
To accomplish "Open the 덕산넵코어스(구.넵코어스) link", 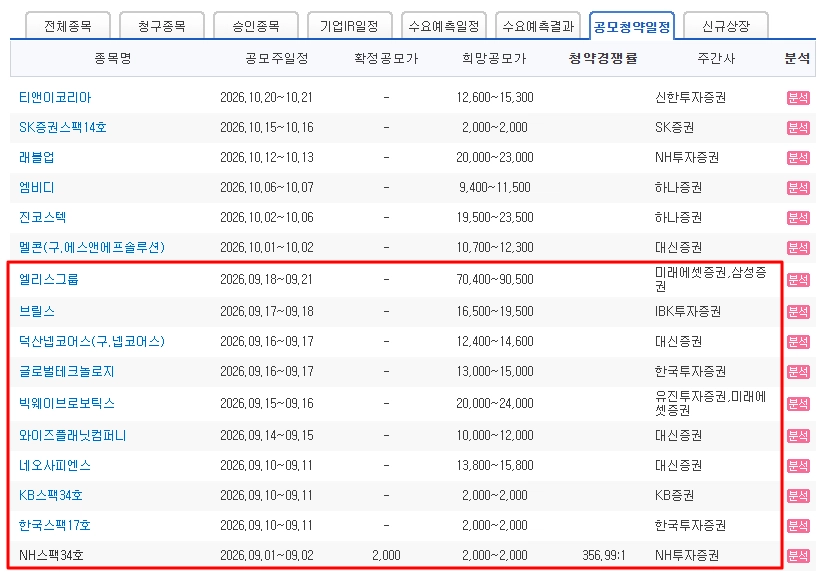I will [92, 341].
